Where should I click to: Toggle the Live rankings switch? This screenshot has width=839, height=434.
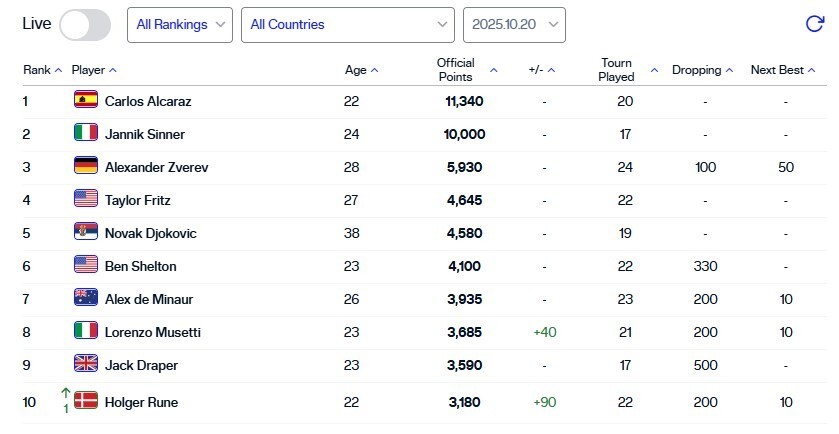click(x=85, y=25)
